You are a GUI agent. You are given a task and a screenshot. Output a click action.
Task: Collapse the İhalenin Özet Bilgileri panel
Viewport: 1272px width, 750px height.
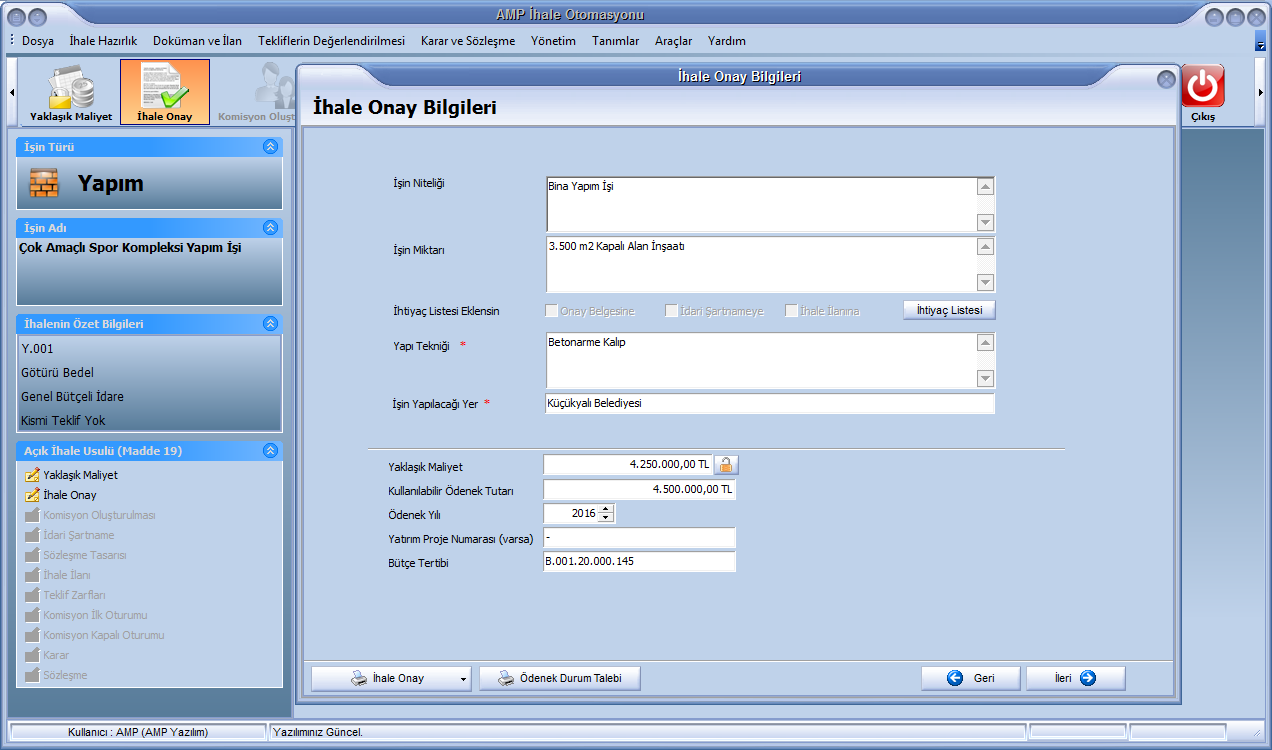point(270,324)
